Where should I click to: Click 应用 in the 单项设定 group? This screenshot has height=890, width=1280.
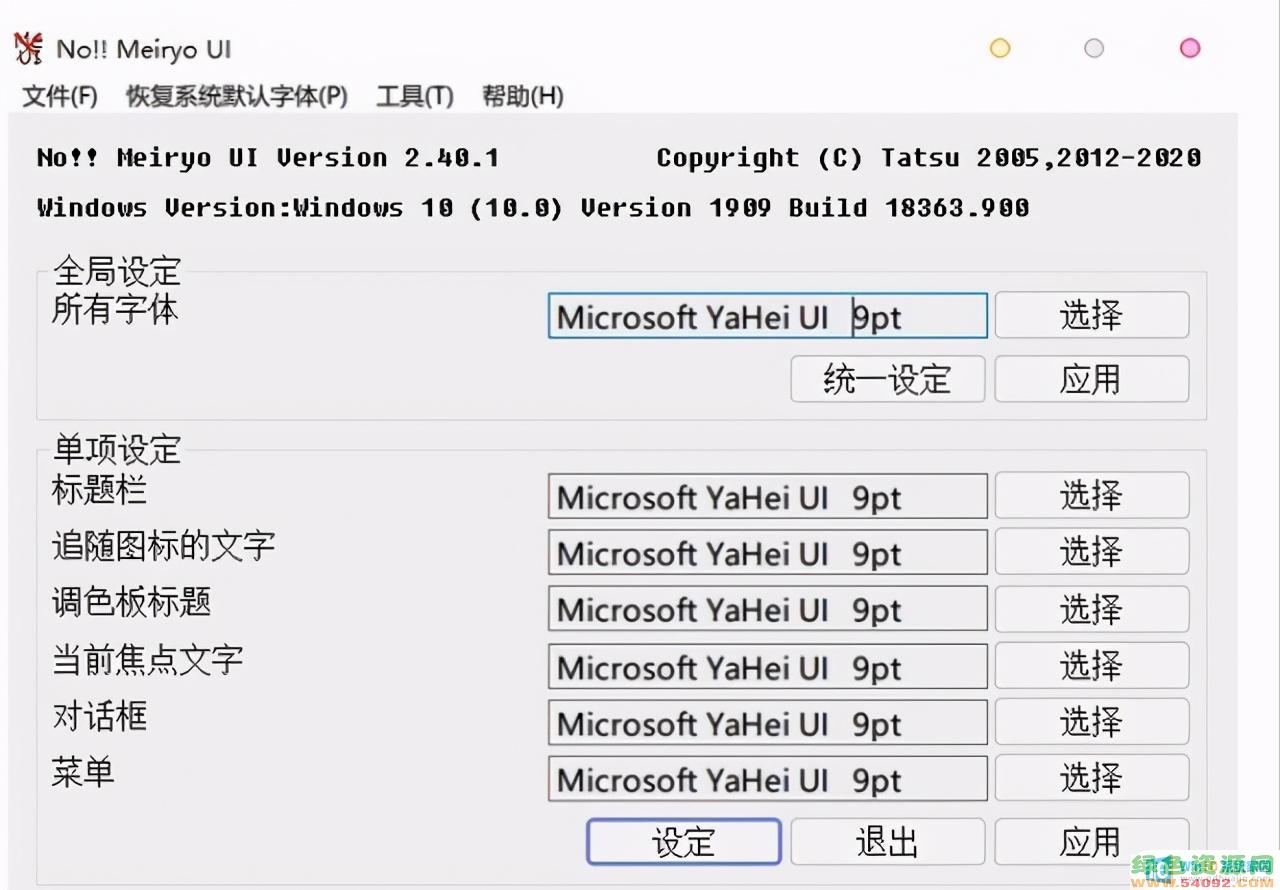[x=1091, y=842]
